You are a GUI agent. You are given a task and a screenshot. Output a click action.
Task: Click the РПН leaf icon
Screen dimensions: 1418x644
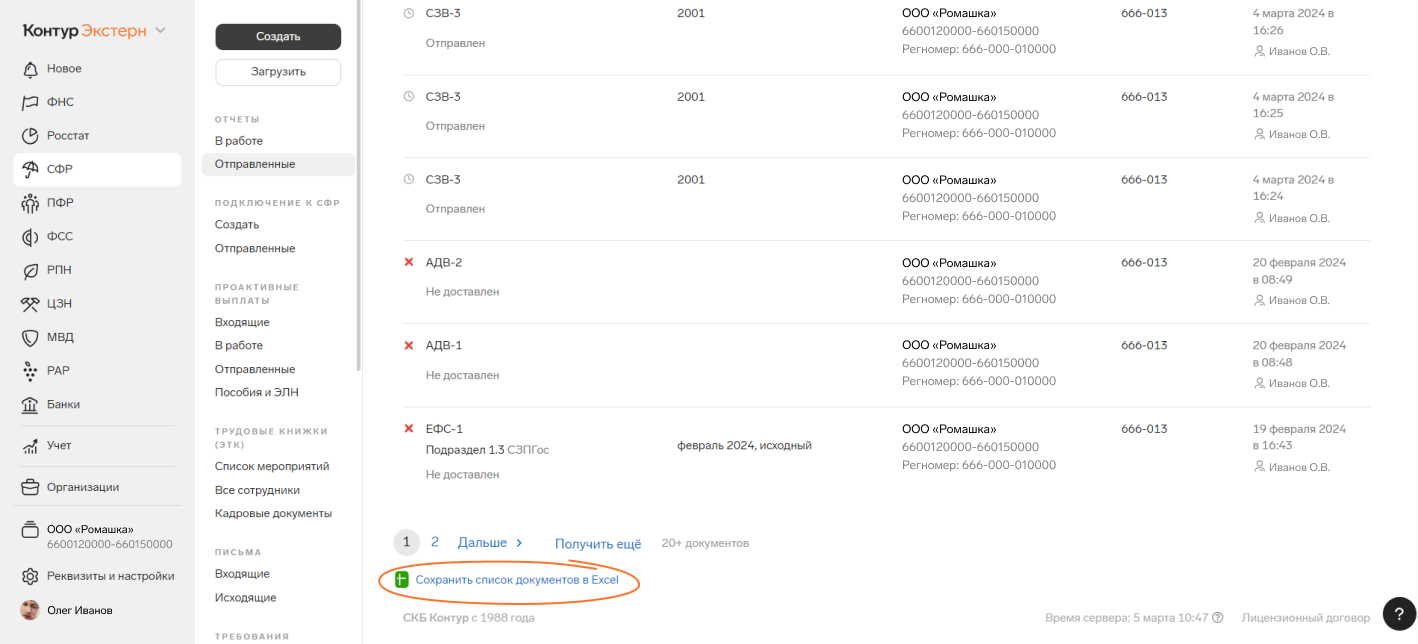(x=30, y=270)
